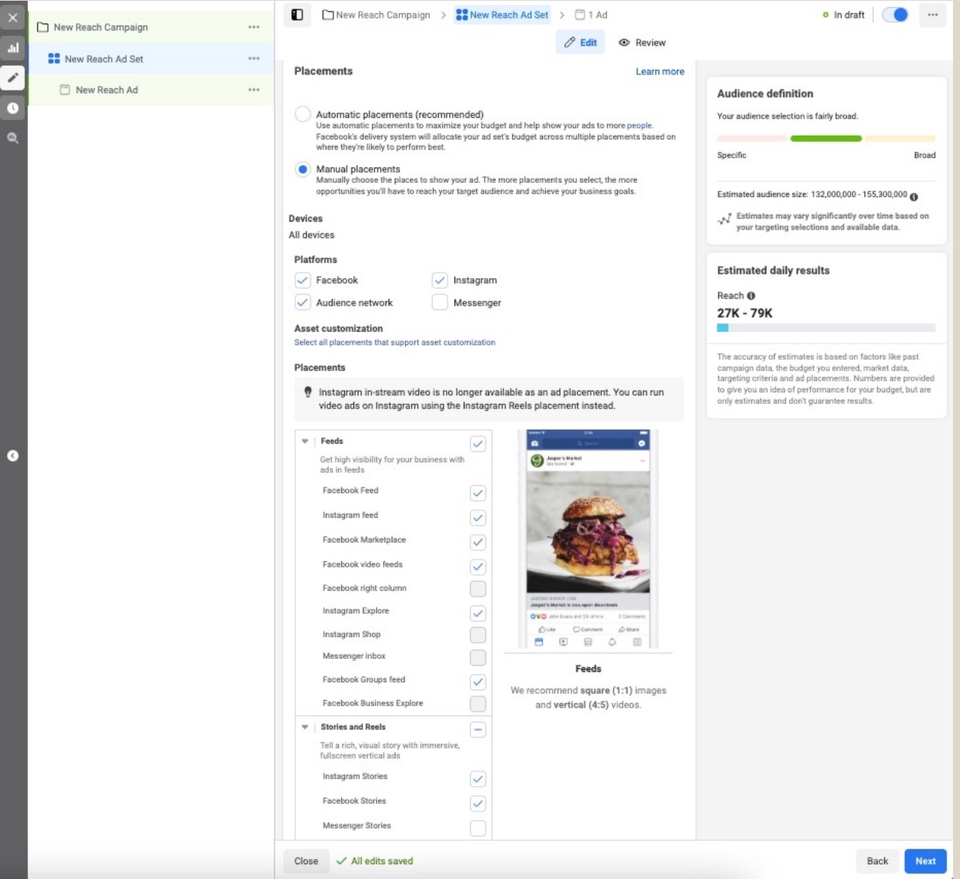Open more options for New Reach Ad
This screenshot has width=960, height=879.
pyautogui.click(x=254, y=89)
